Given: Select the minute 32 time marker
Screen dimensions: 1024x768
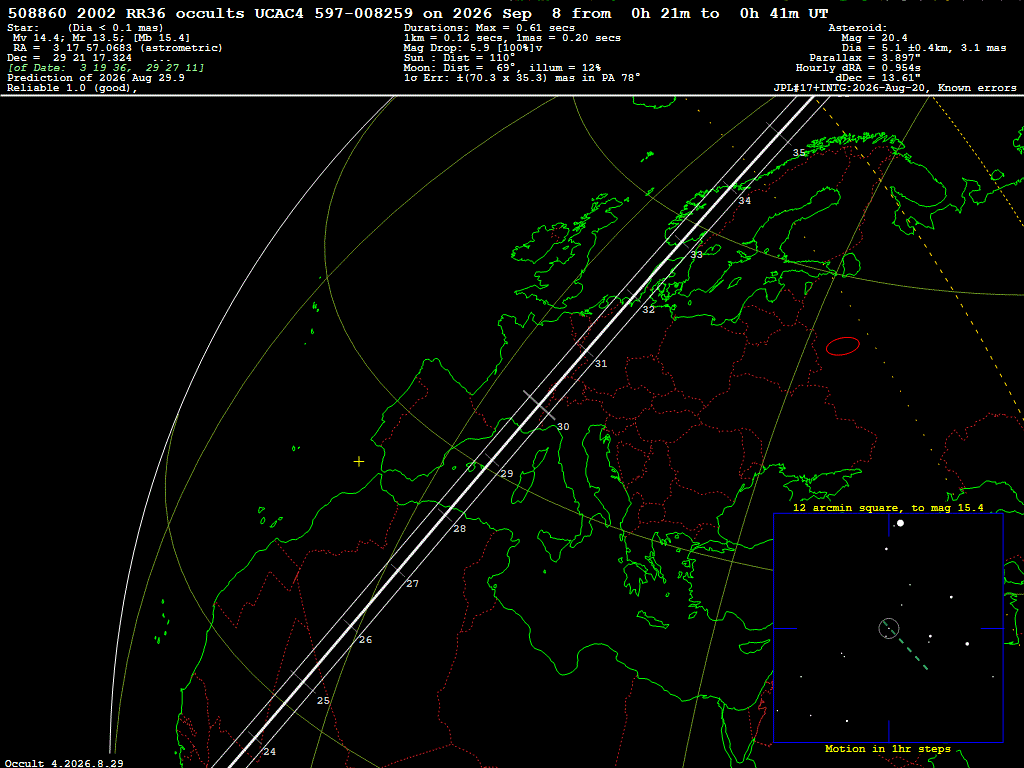Looking at the screenshot, I should (x=648, y=310).
